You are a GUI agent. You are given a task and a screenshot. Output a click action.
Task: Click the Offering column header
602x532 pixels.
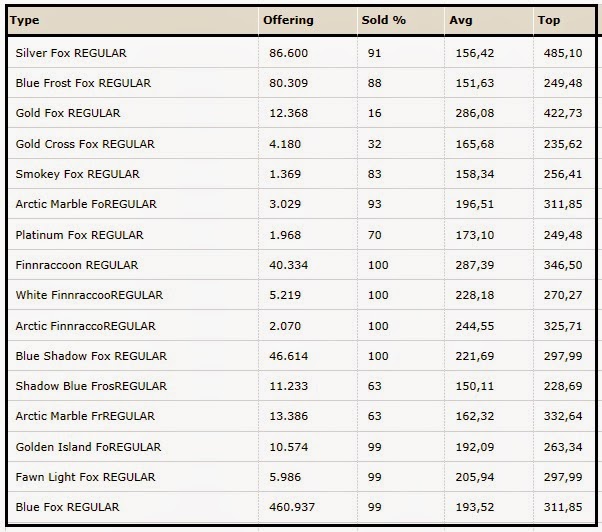click(x=288, y=20)
